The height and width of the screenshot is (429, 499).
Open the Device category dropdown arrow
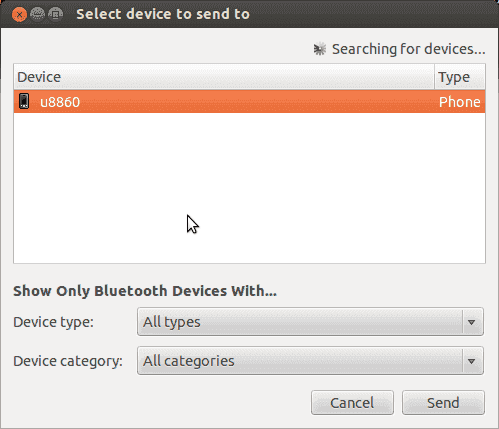471,361
